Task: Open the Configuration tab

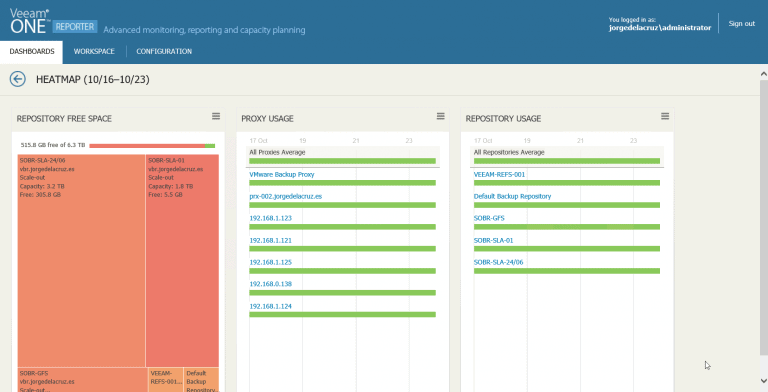Action: click(164, 51)
